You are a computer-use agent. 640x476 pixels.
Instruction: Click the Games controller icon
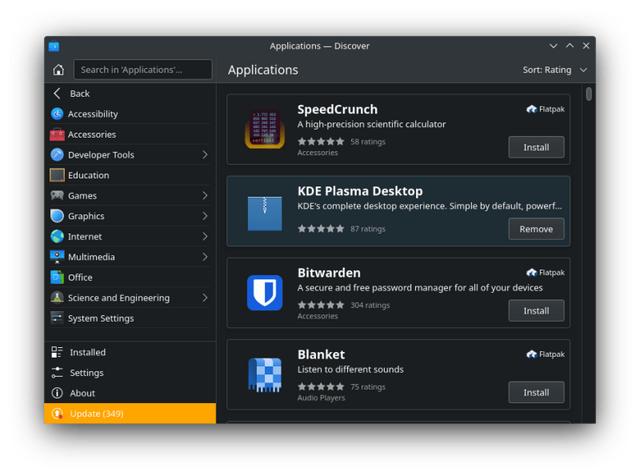pyautogui.click(x=57, y=195)
